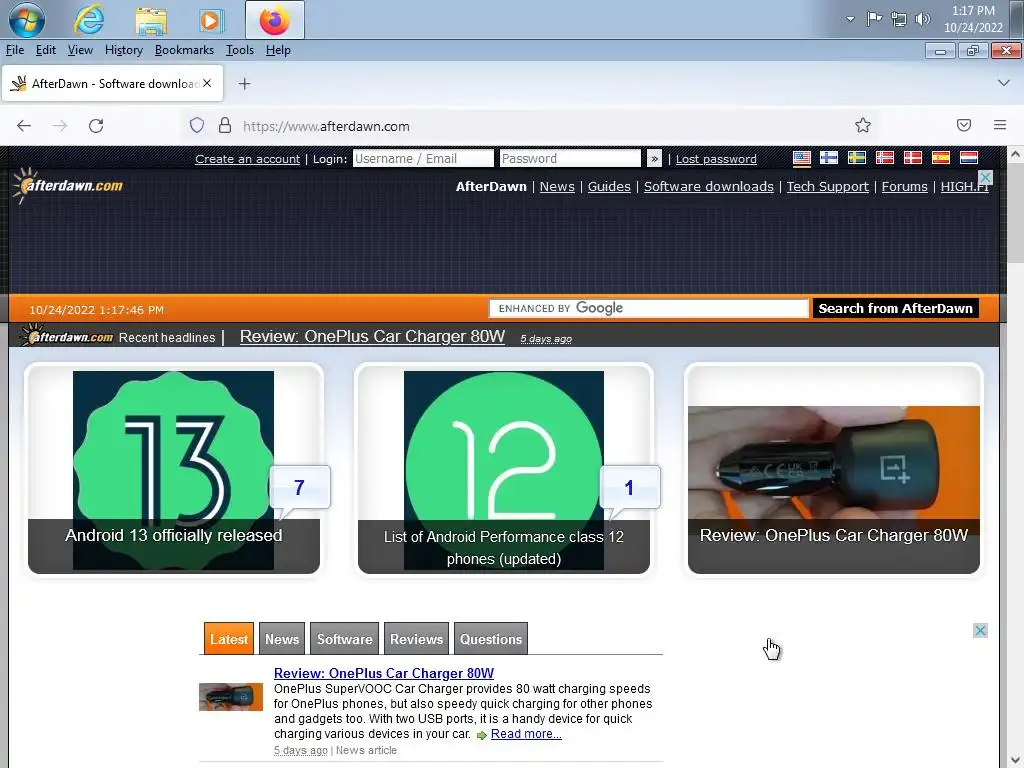Focus the Username / Email field
Image resolution: width=1024 pixels, height=768 pixels.
423,159
